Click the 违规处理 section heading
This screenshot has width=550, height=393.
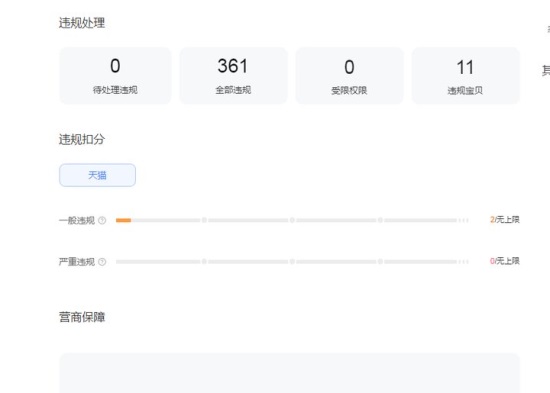click(x=82, y=23)
